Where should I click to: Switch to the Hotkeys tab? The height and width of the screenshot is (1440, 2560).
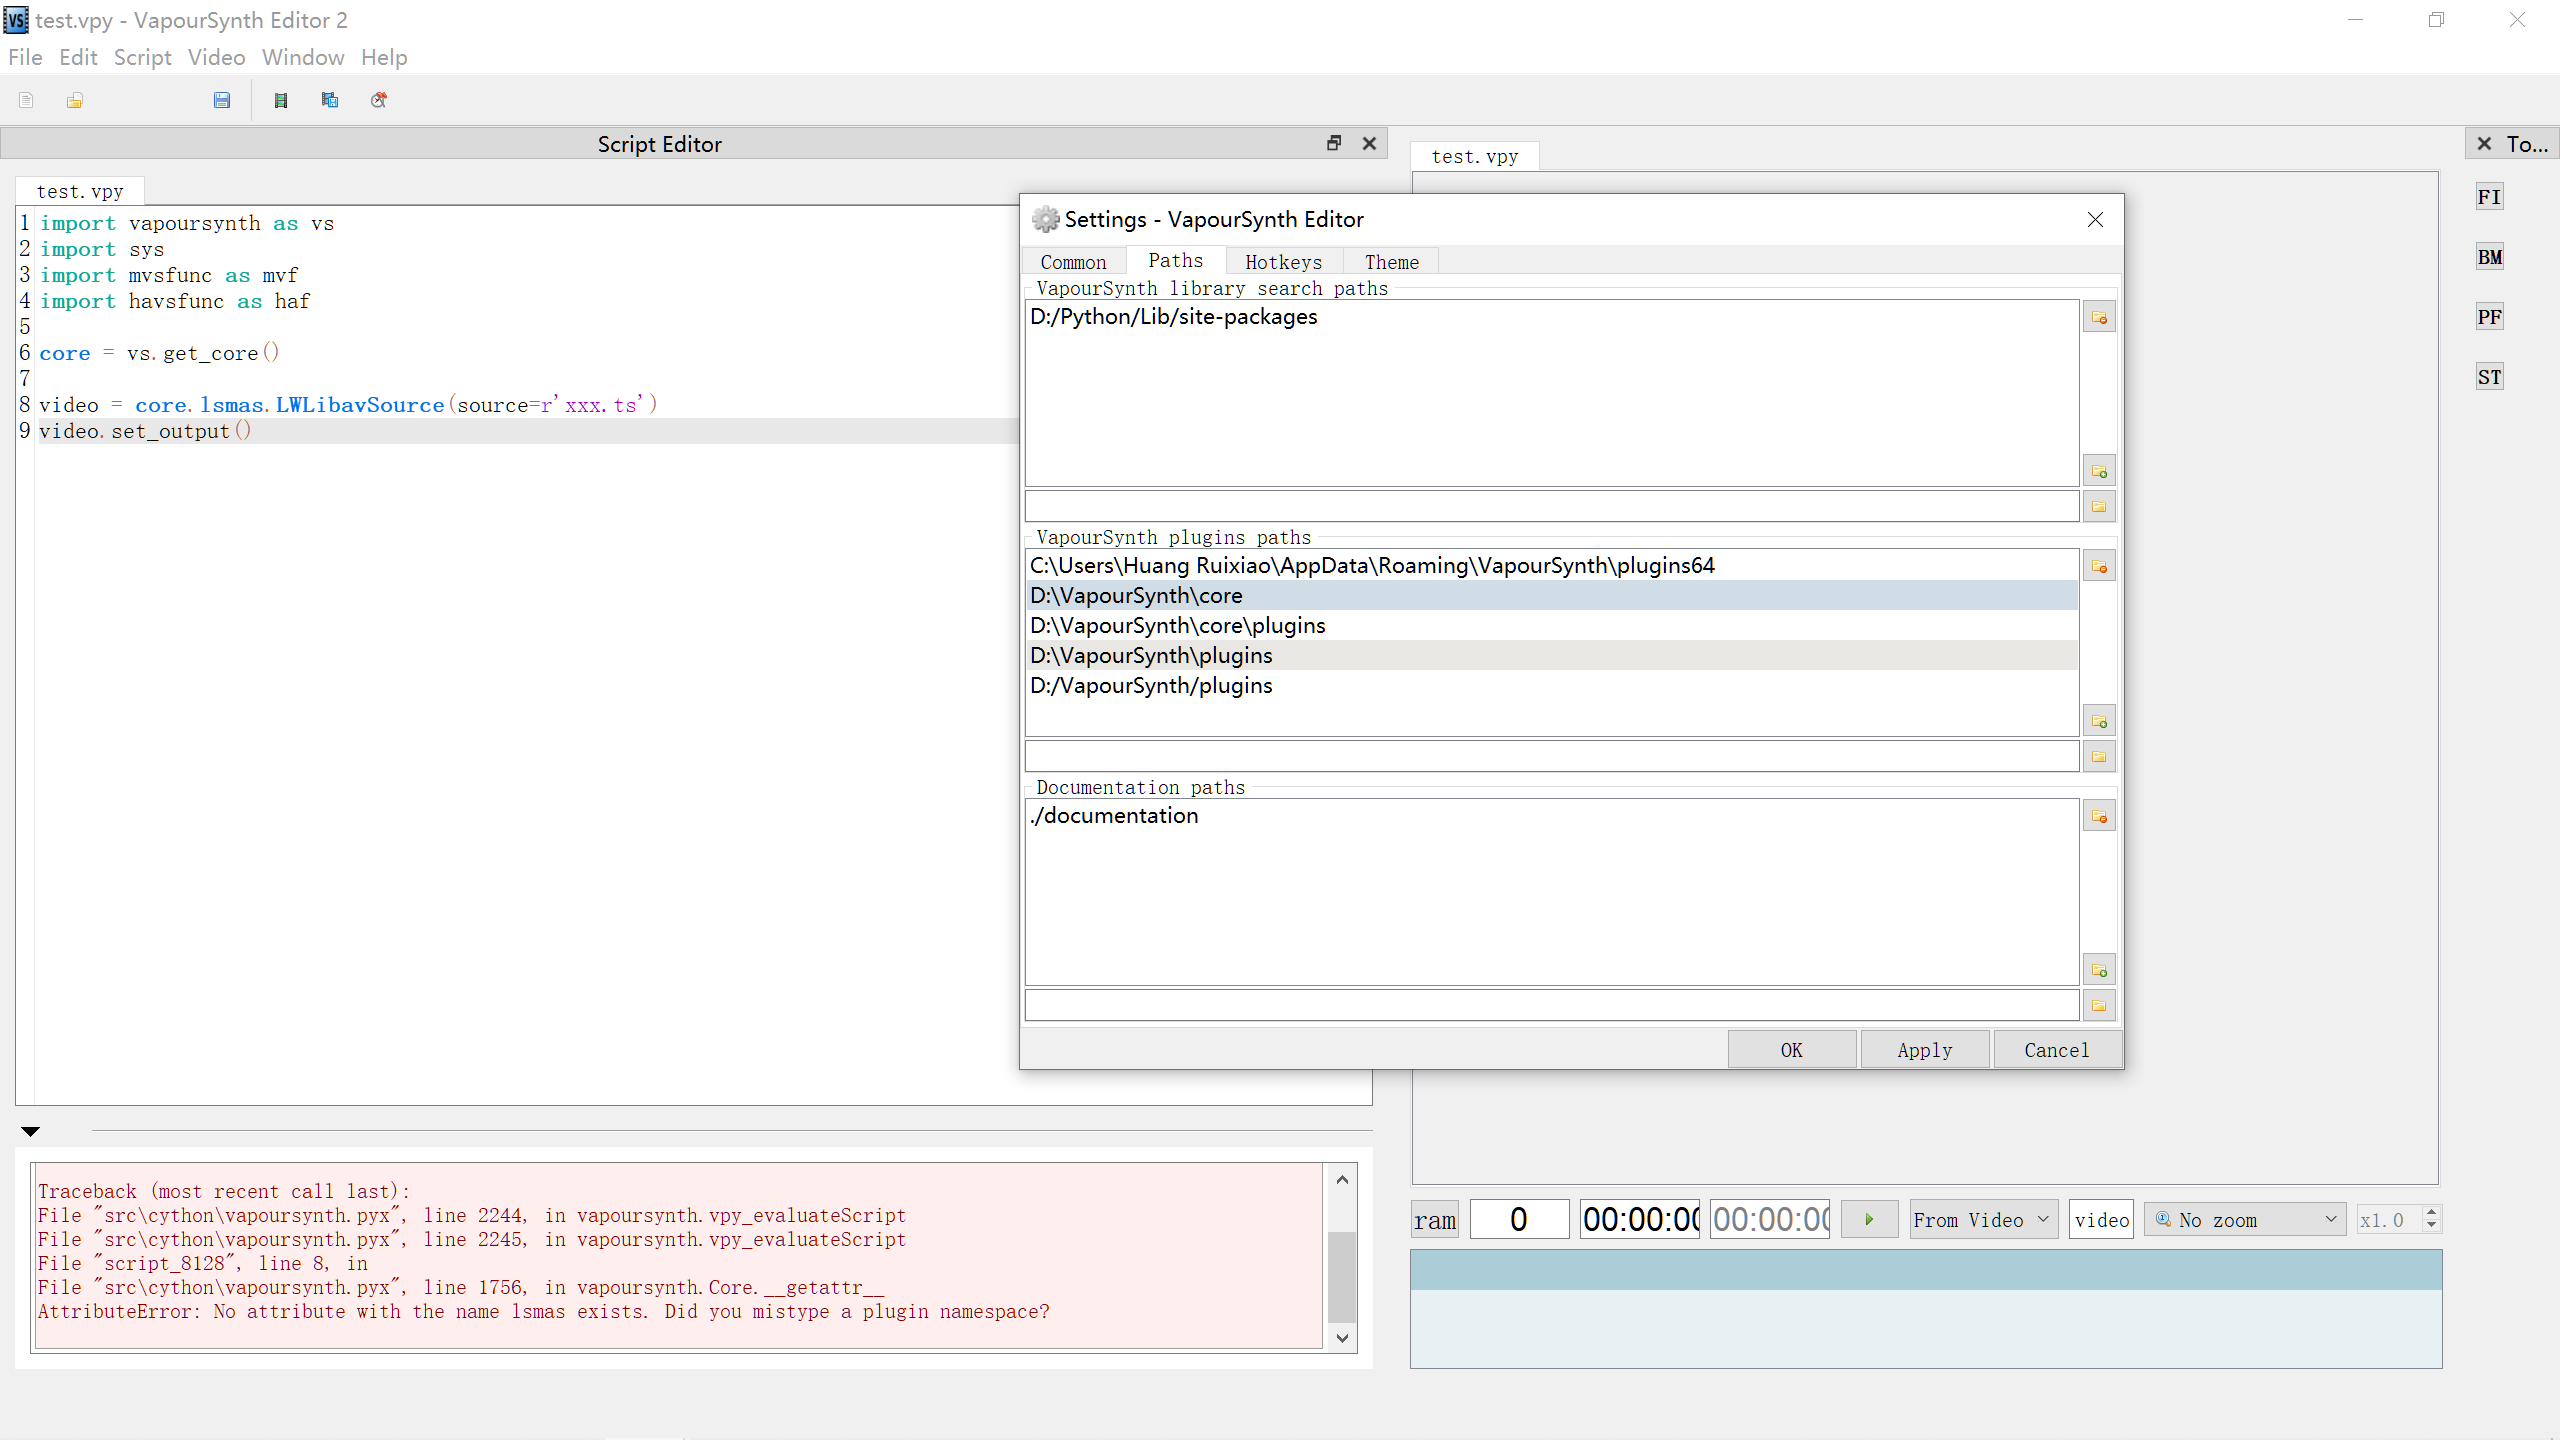[x=1282, y=260]
